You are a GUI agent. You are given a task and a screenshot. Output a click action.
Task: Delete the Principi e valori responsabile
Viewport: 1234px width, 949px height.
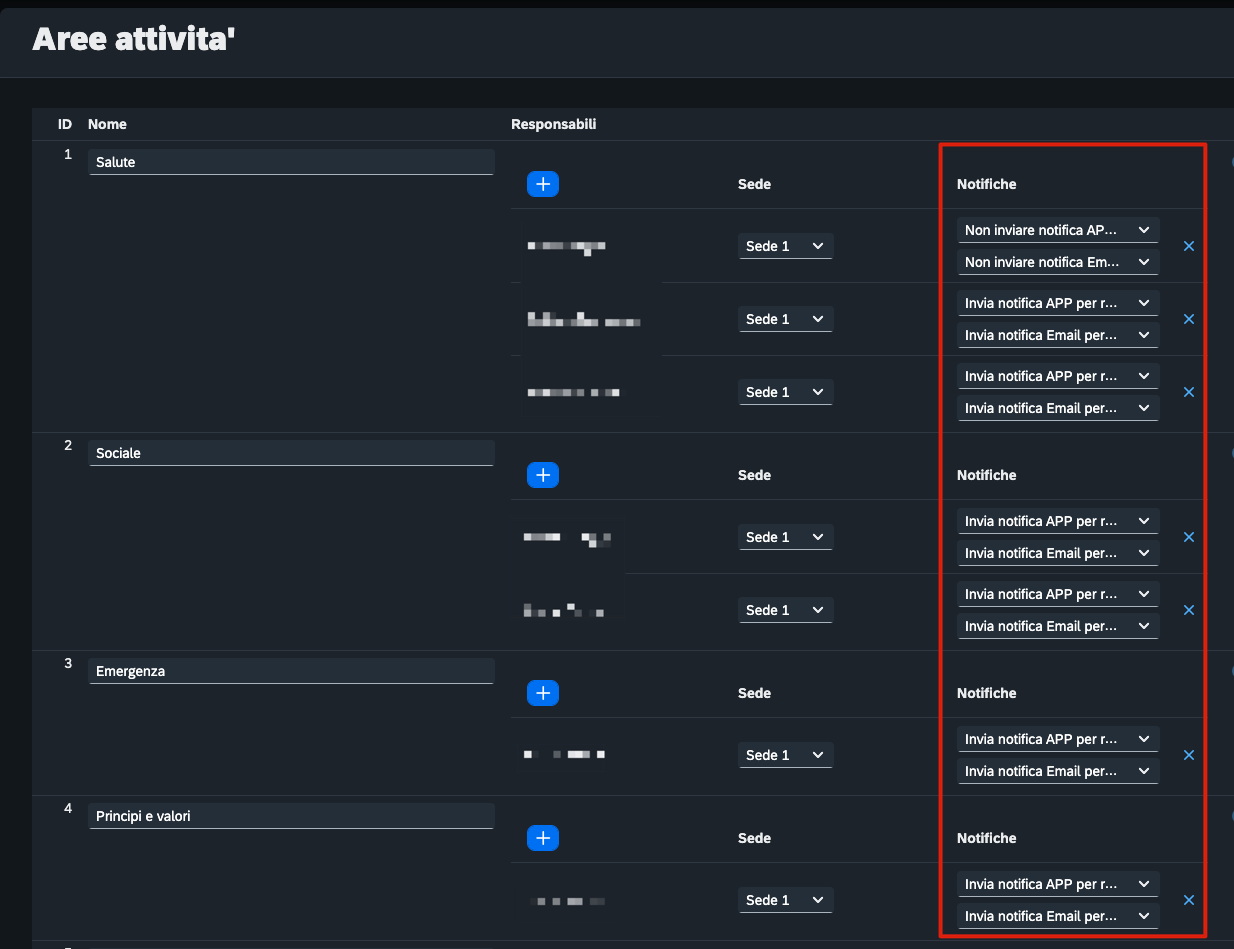pos(1189,900)
